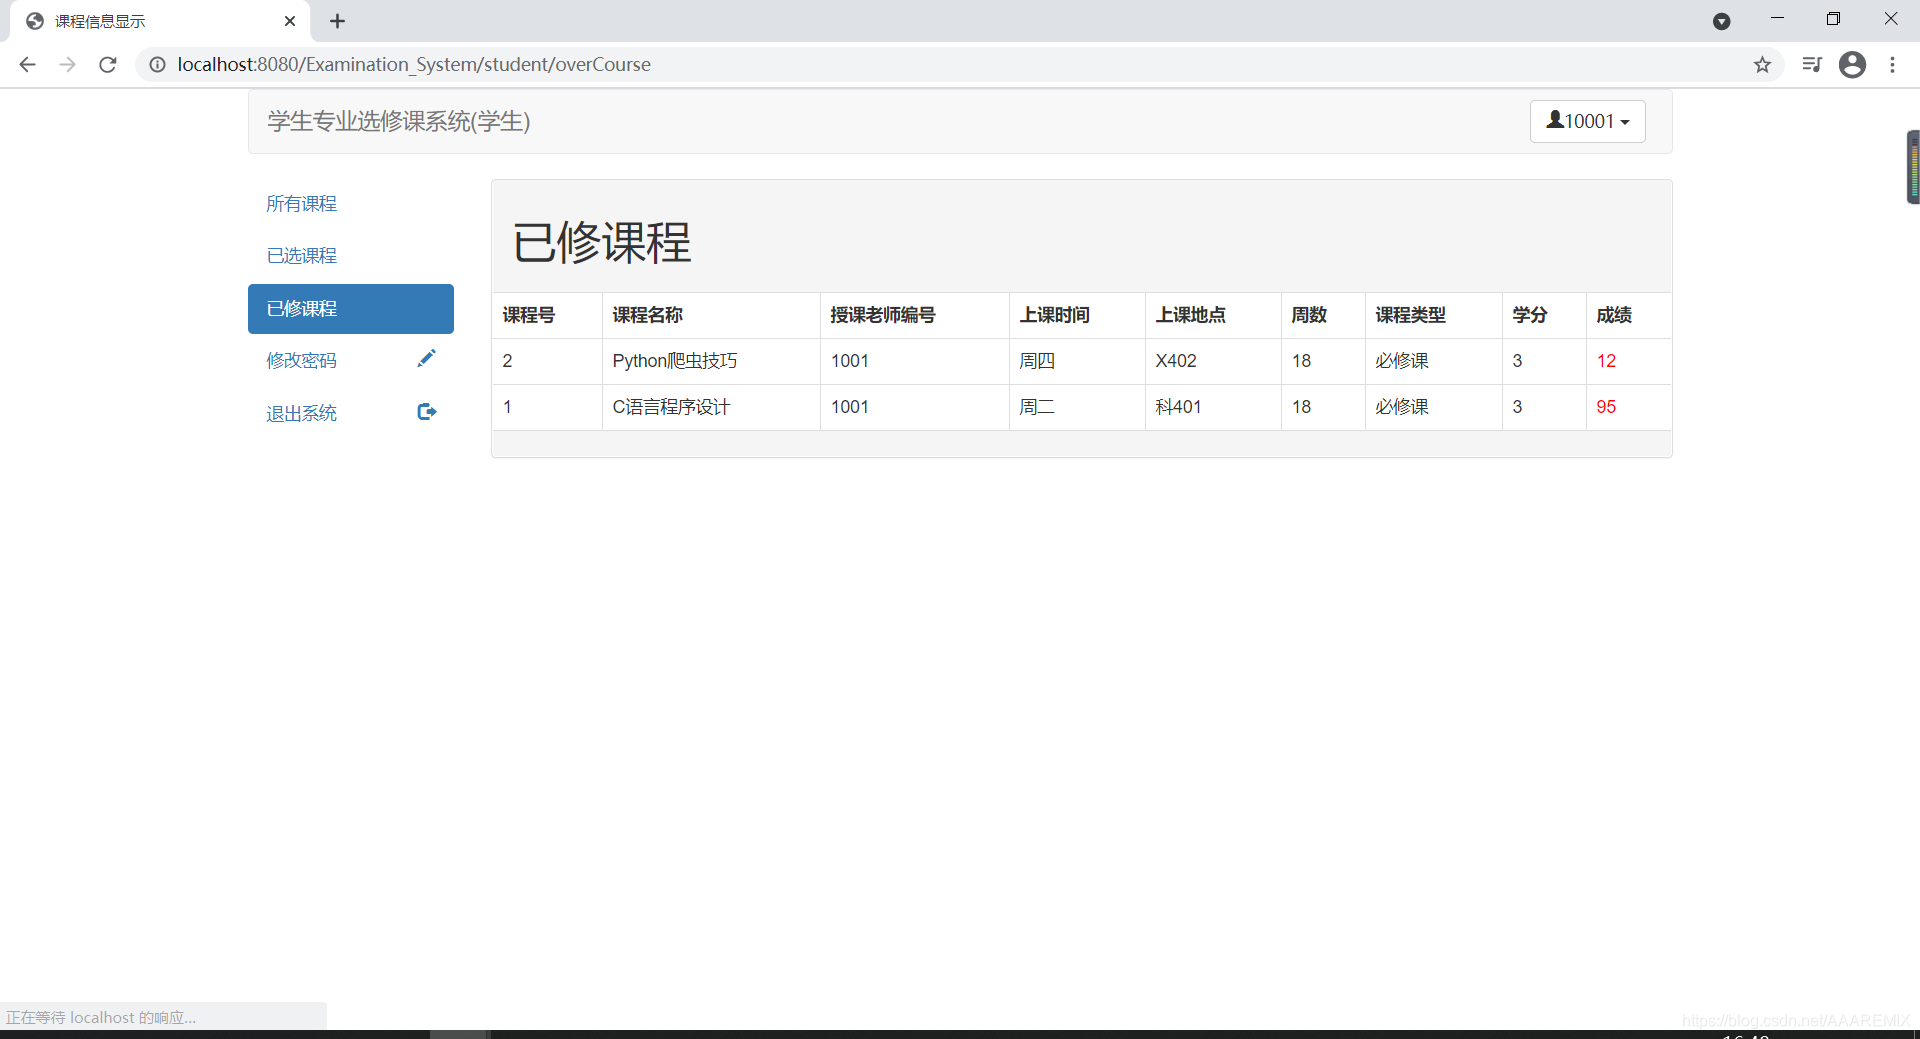
Task: Open a new tab with plus icon
Action: click(x=337, y=21)
